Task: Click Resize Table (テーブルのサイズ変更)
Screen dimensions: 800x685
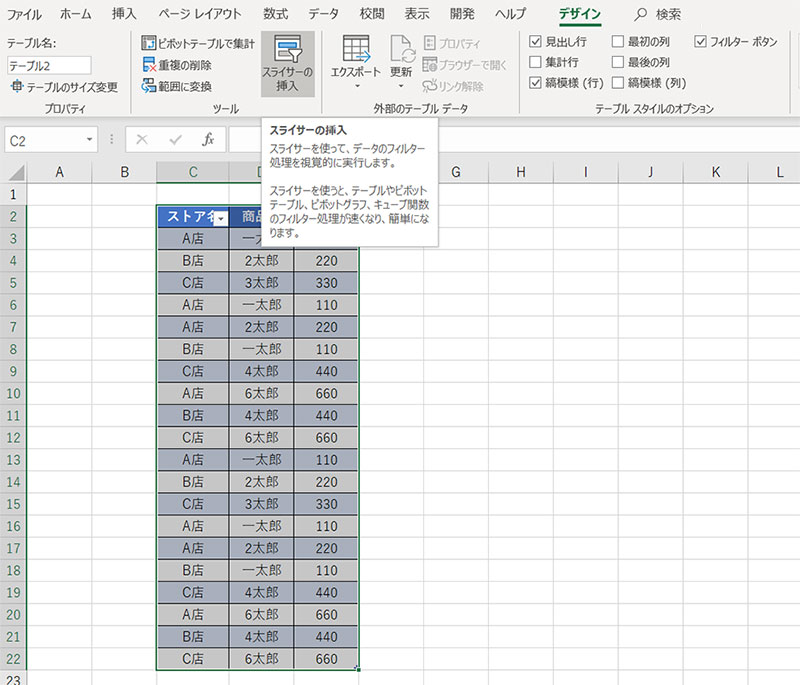Action: [64, 87]
